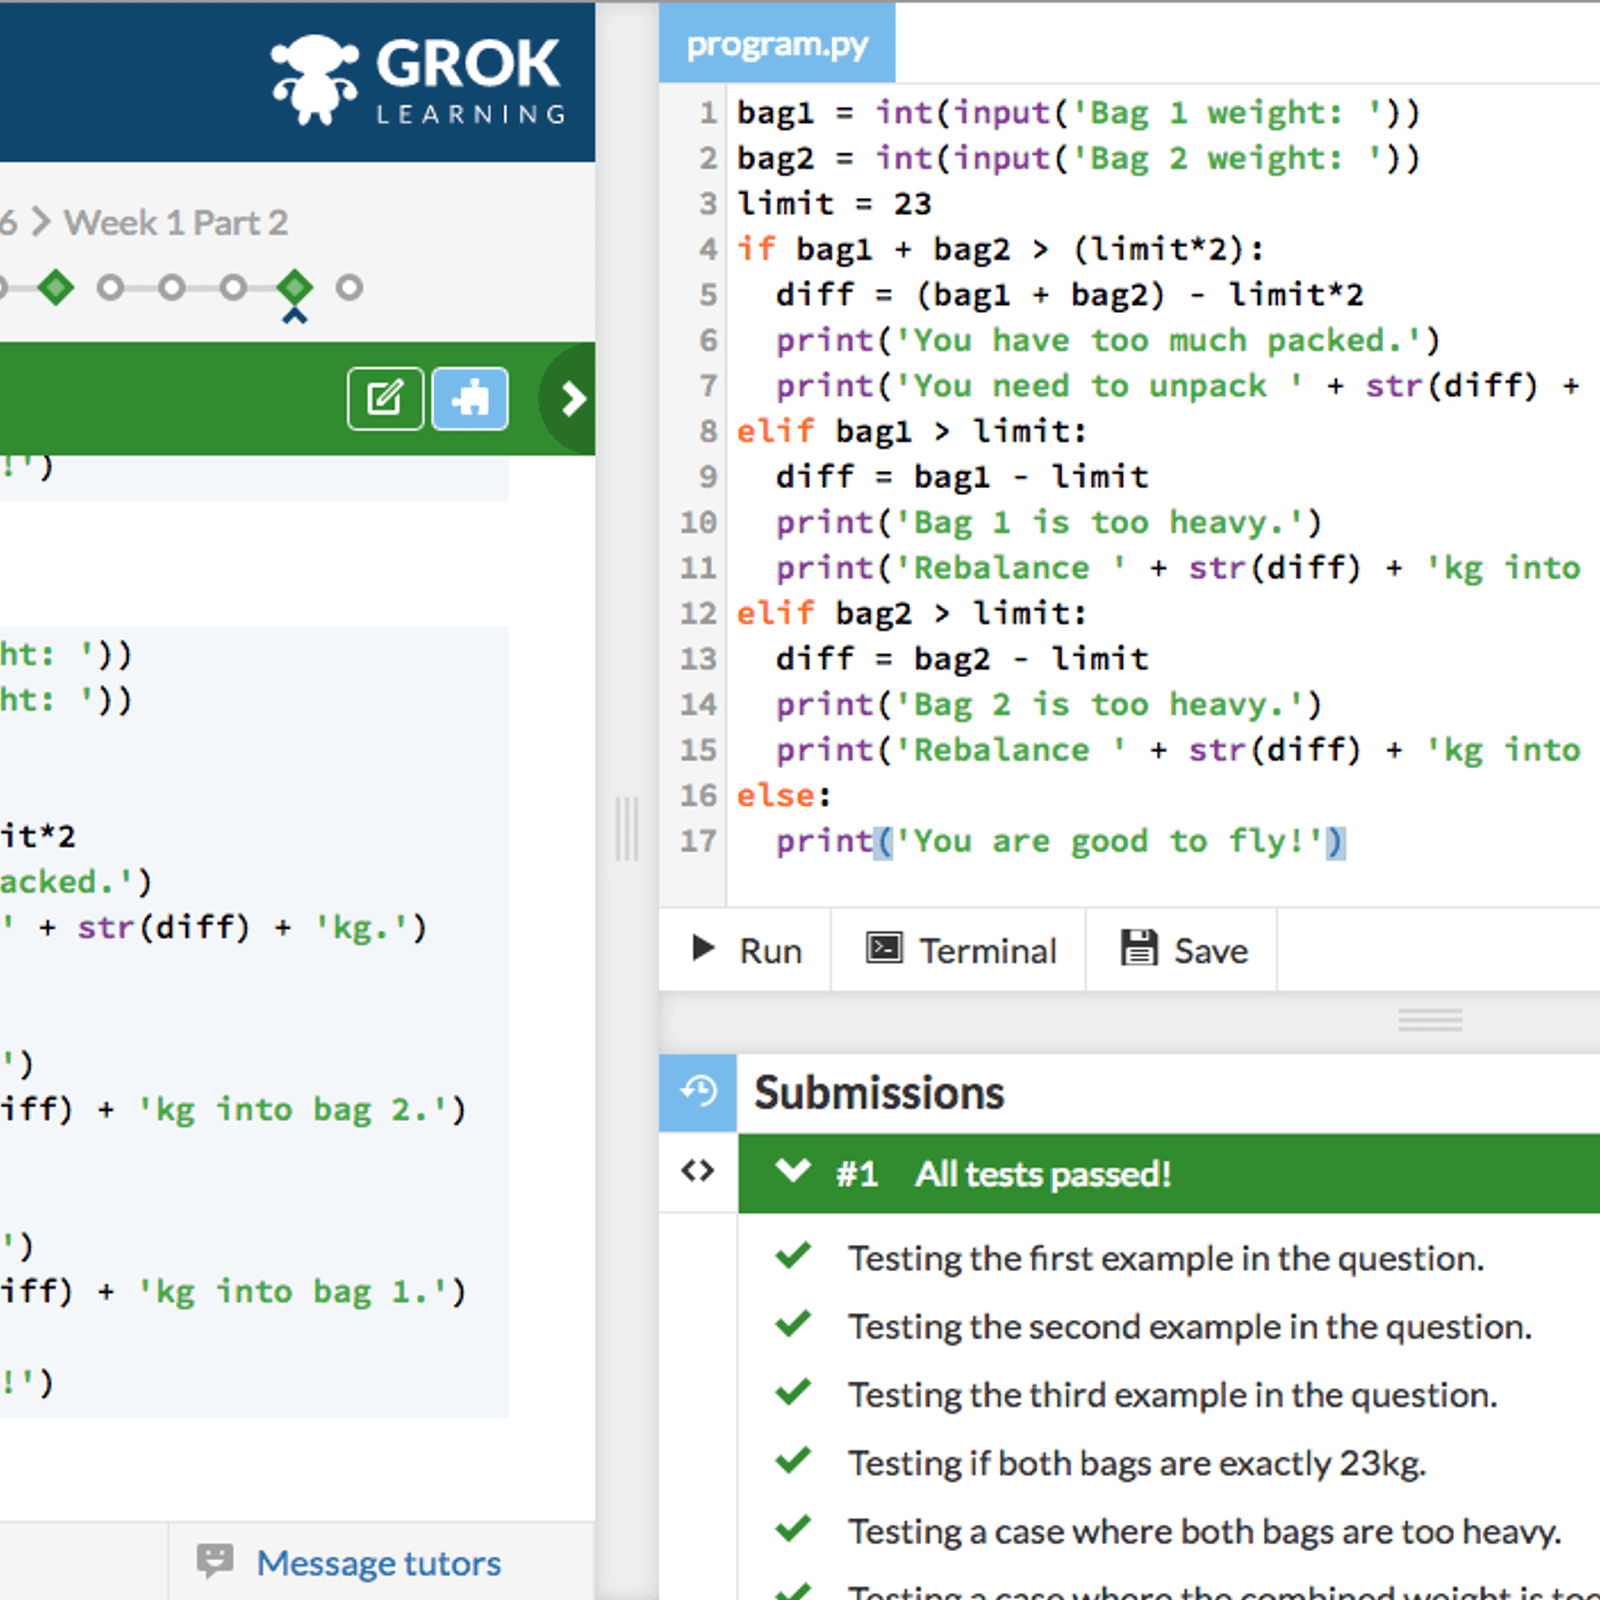The width and height of the screenshot is (1600, 1600).
Task: Click code line 8 'elif bag1 > limit:'
Action: point(912,432)
